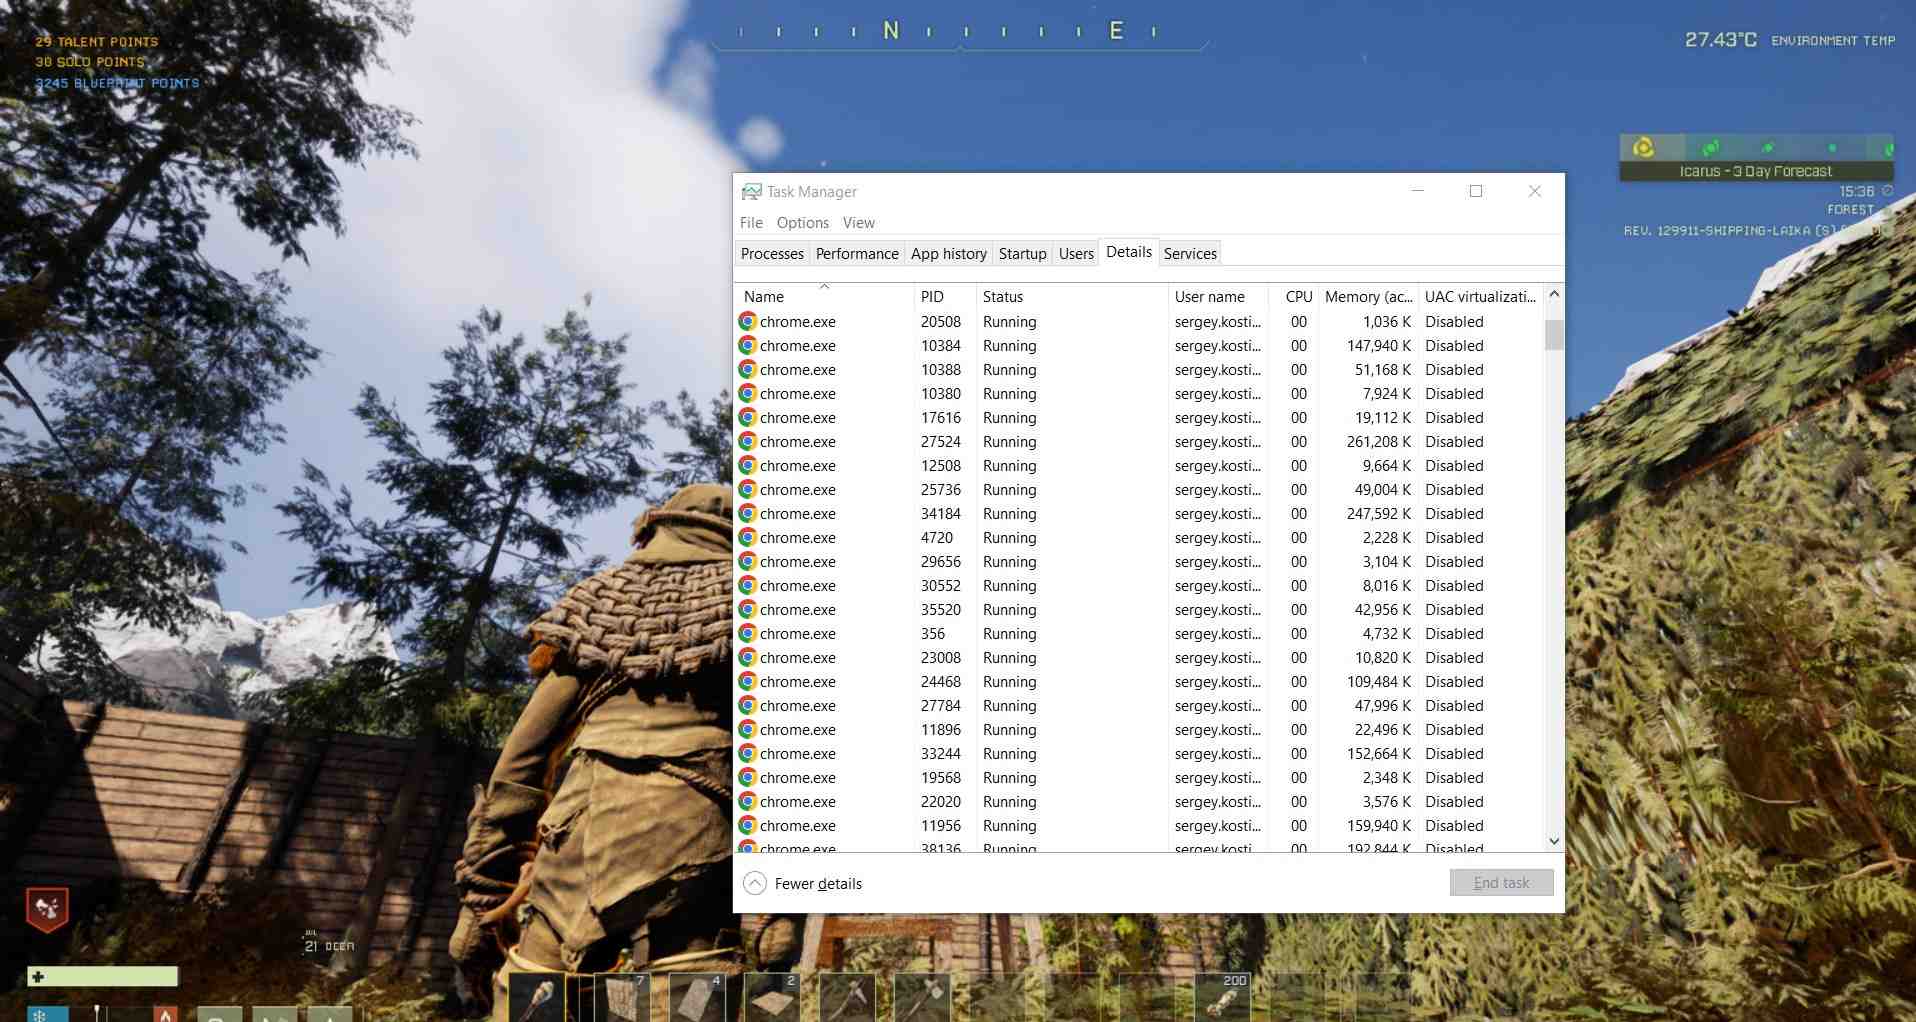Sort by the Status column header
This screenshot has height=1022, width=1916.
pyautogui.click(x=1071, y=296)
